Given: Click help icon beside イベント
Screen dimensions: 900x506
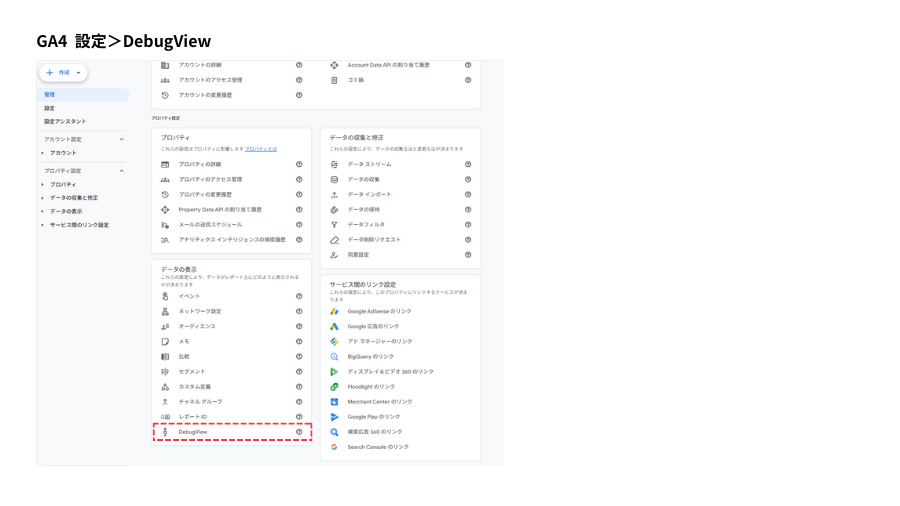Looking at the screenshot, I should point(299,297).
